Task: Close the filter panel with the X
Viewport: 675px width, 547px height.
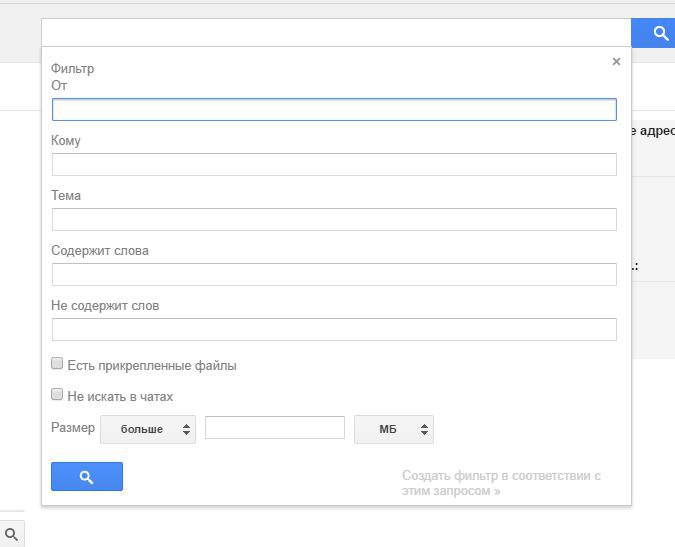Action: [x=616, y=62]
